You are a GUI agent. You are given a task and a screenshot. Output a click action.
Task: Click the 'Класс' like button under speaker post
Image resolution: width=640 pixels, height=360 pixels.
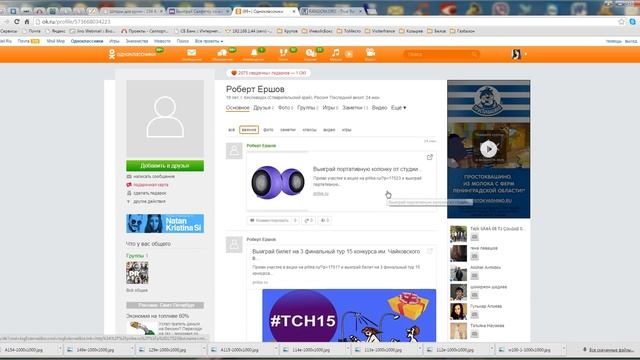pyautogui.click(x=325, y=220)
